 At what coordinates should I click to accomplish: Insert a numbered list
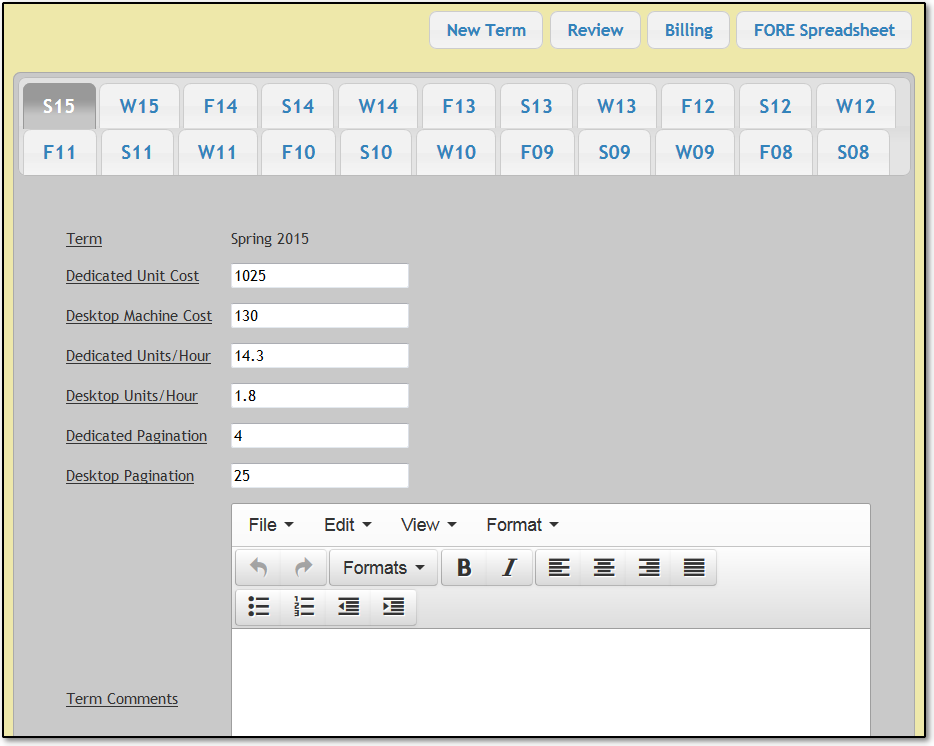pos(304,607)
